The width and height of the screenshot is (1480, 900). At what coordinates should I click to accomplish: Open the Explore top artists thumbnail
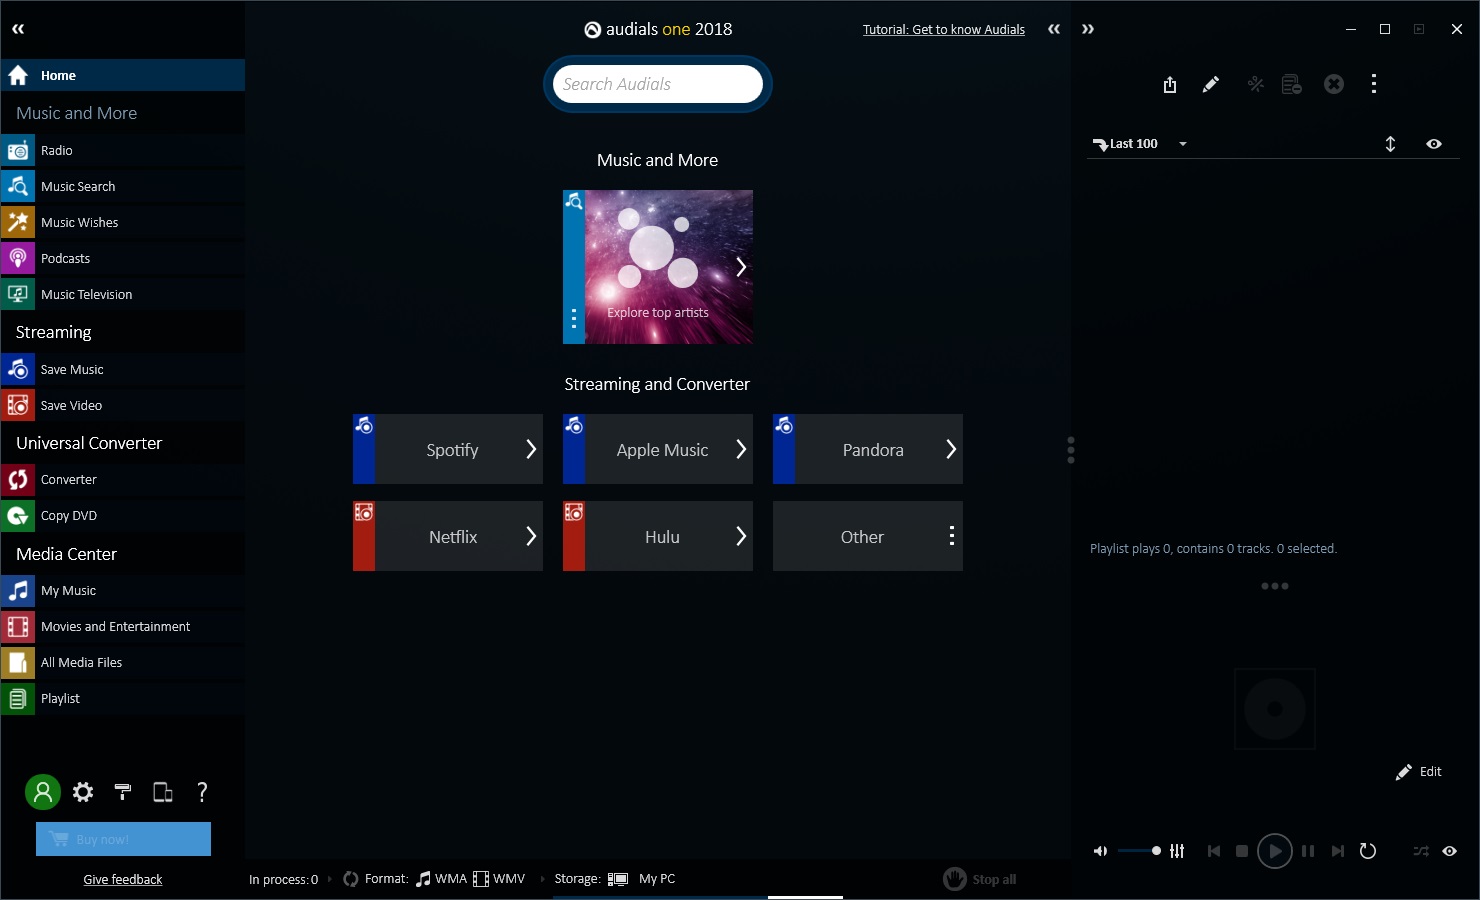point(658,267)
